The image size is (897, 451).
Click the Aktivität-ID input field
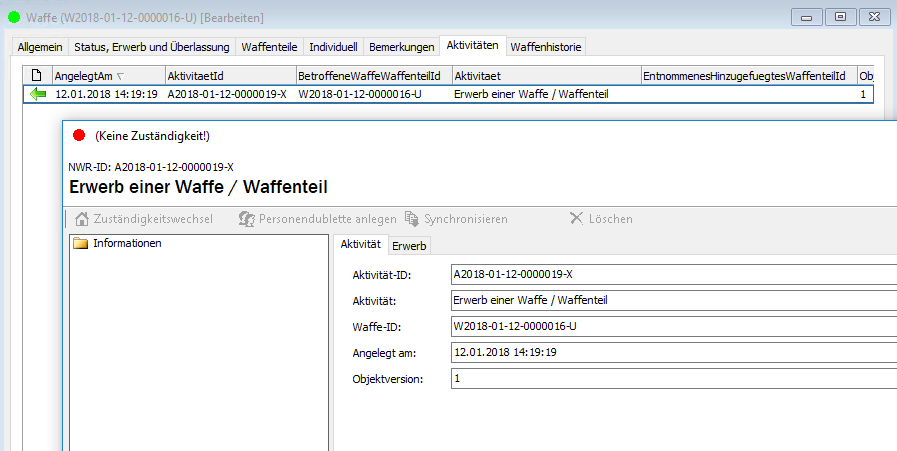672,275
